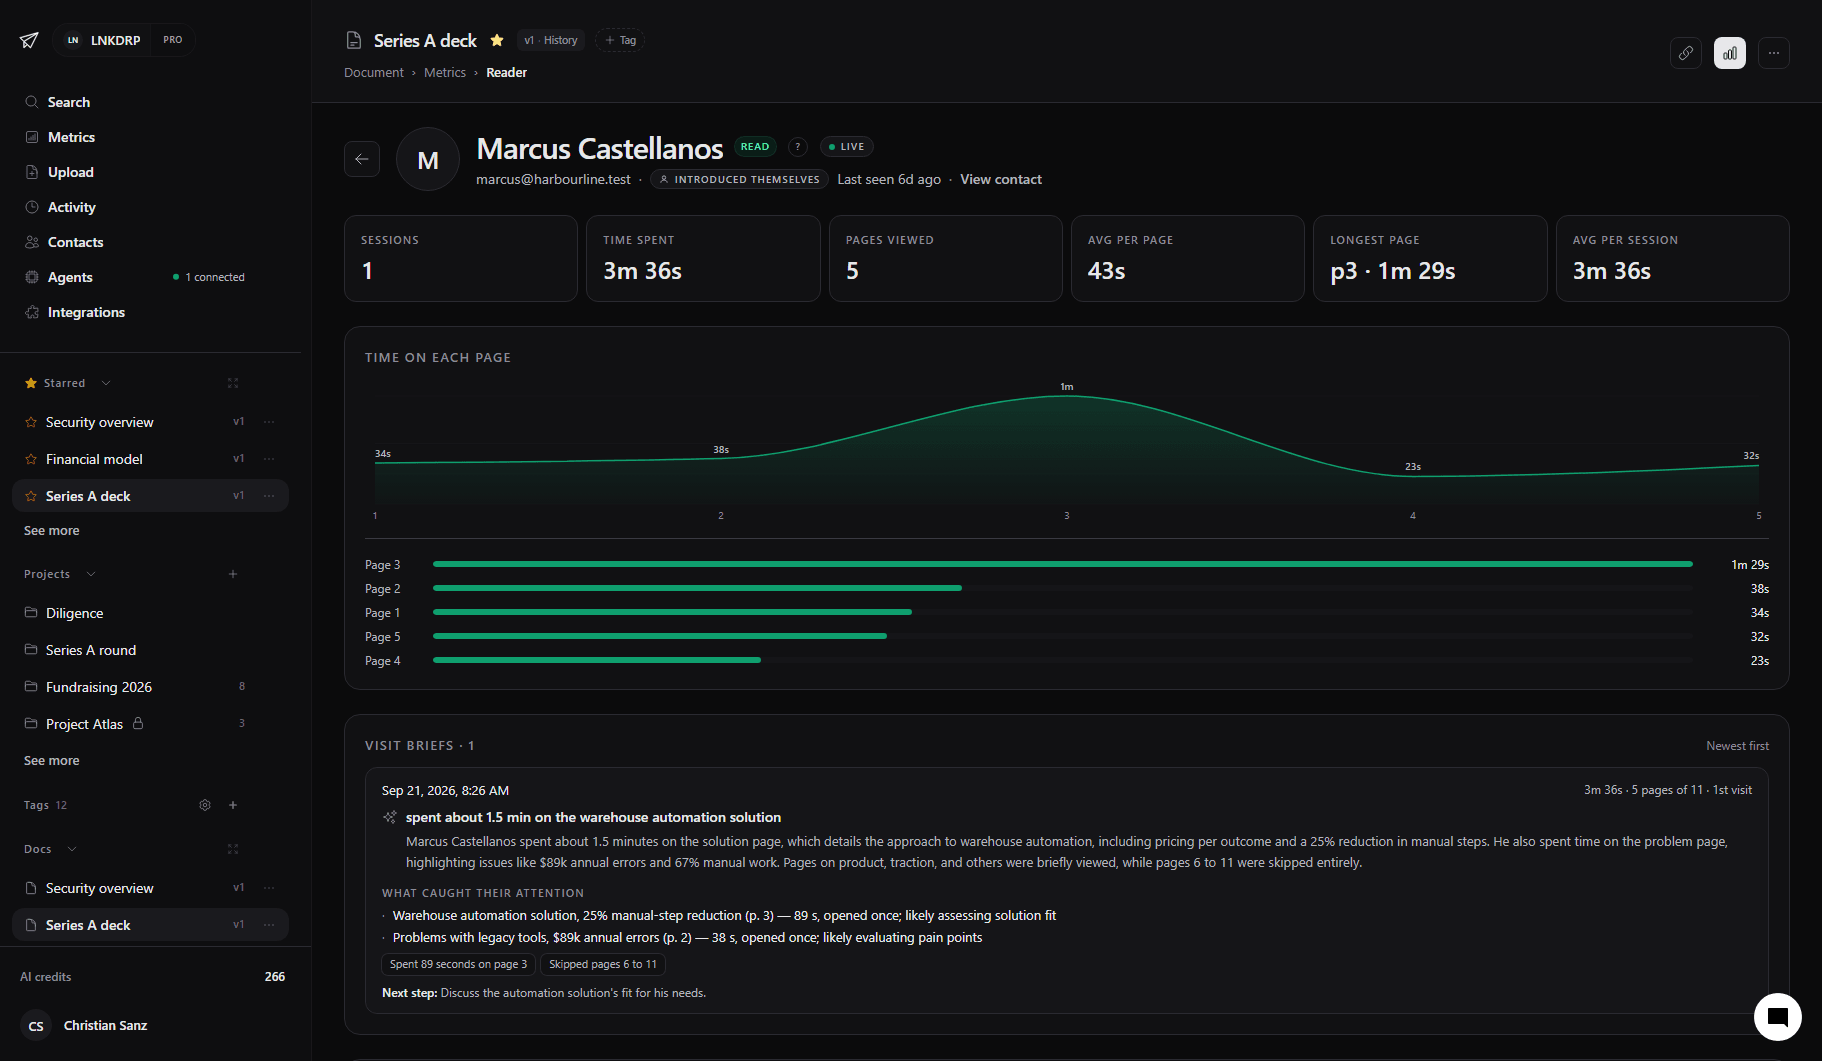Open v1 History for the deck
Viewport: 1822px width, 1061px height.
coord(551,40)
